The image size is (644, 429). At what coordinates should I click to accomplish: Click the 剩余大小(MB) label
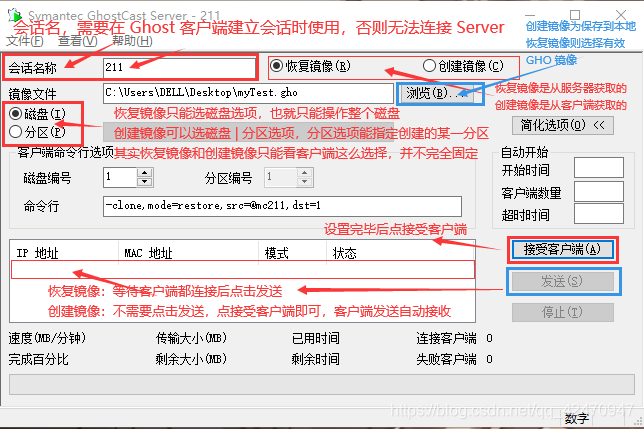pyautogui.click(x=191, y=359)
